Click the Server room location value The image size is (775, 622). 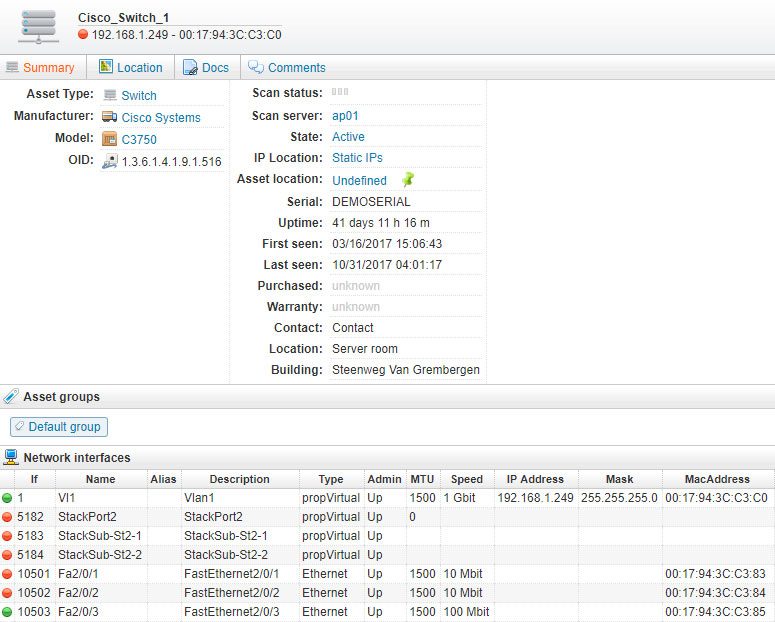(x=365, y=349)
